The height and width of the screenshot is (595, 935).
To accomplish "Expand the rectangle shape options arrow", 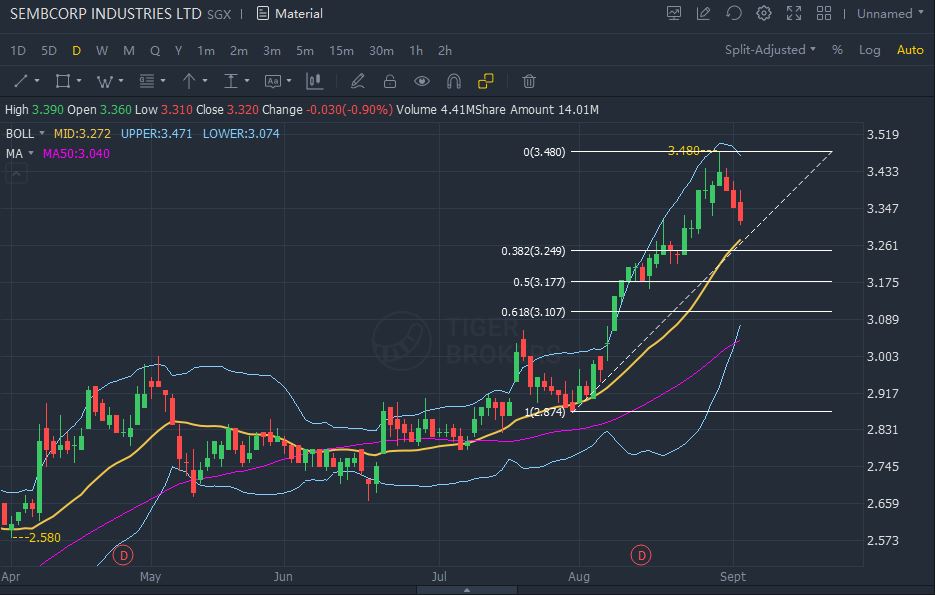I will click(79, 80).
